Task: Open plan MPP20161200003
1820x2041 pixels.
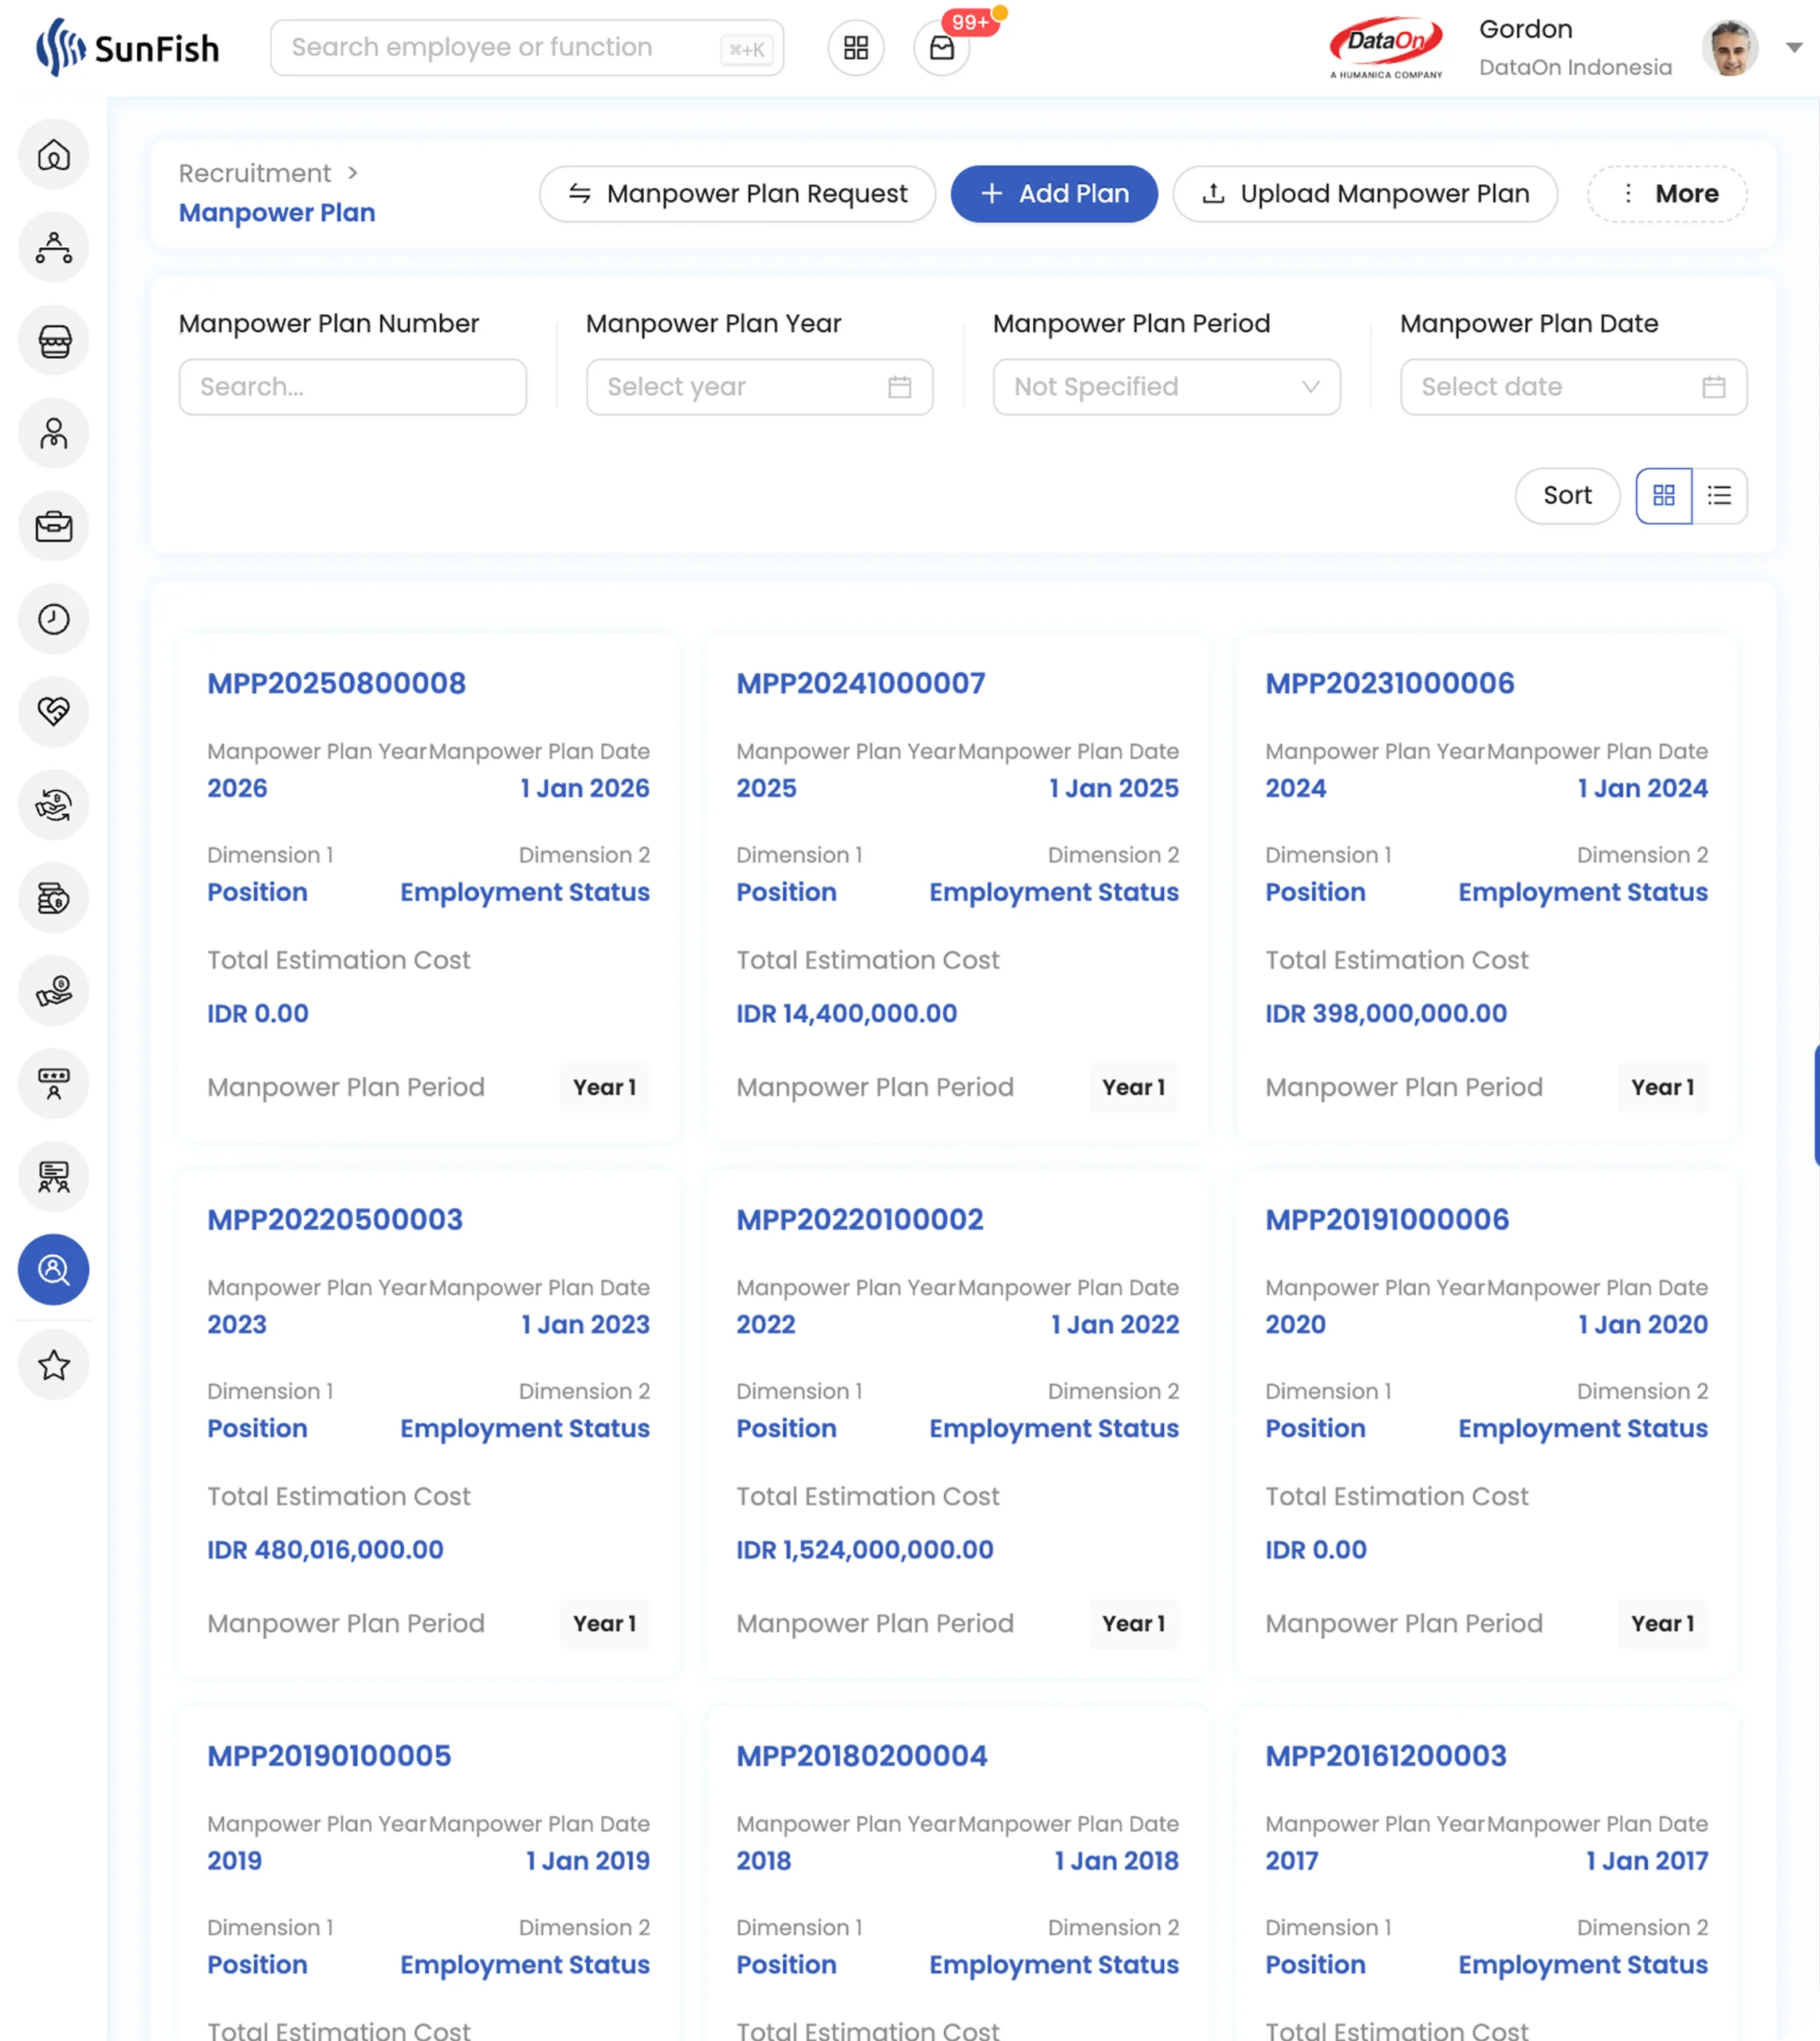Action: tap(1386, 1756)
